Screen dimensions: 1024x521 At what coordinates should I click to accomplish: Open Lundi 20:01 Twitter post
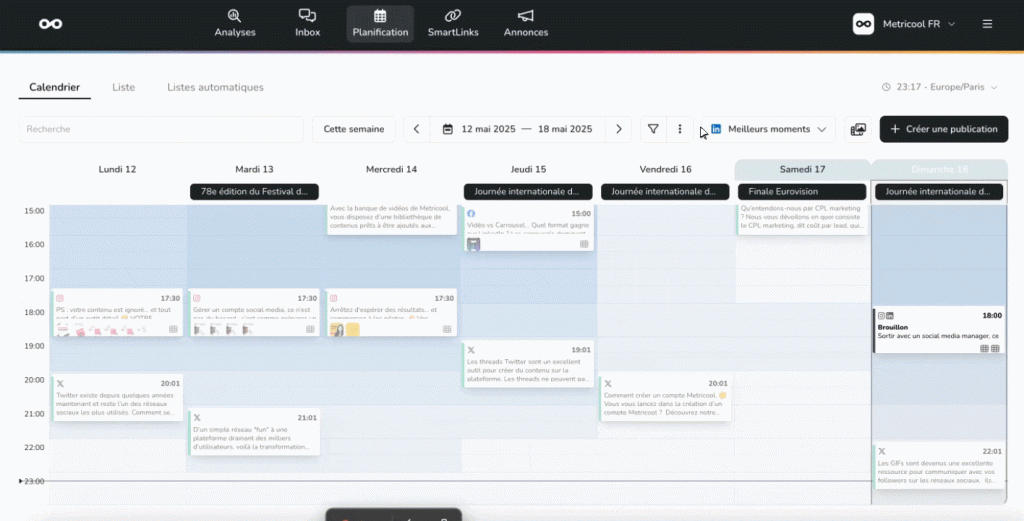pos(118,398)
